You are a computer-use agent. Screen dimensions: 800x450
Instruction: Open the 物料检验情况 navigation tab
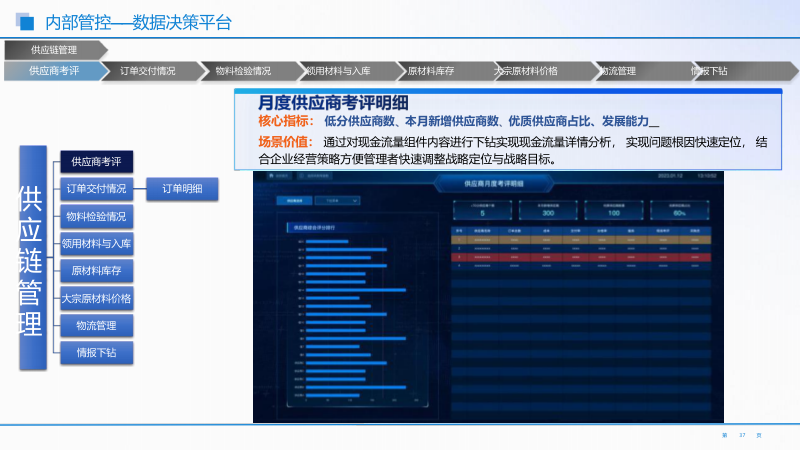242,71
